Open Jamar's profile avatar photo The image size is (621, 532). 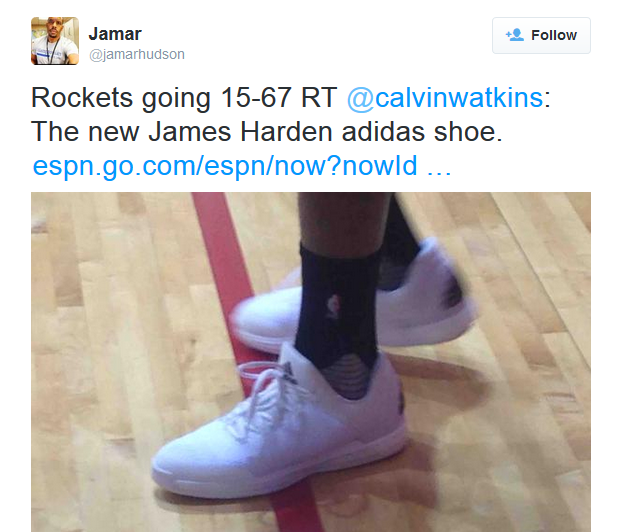tap(55, 41)
